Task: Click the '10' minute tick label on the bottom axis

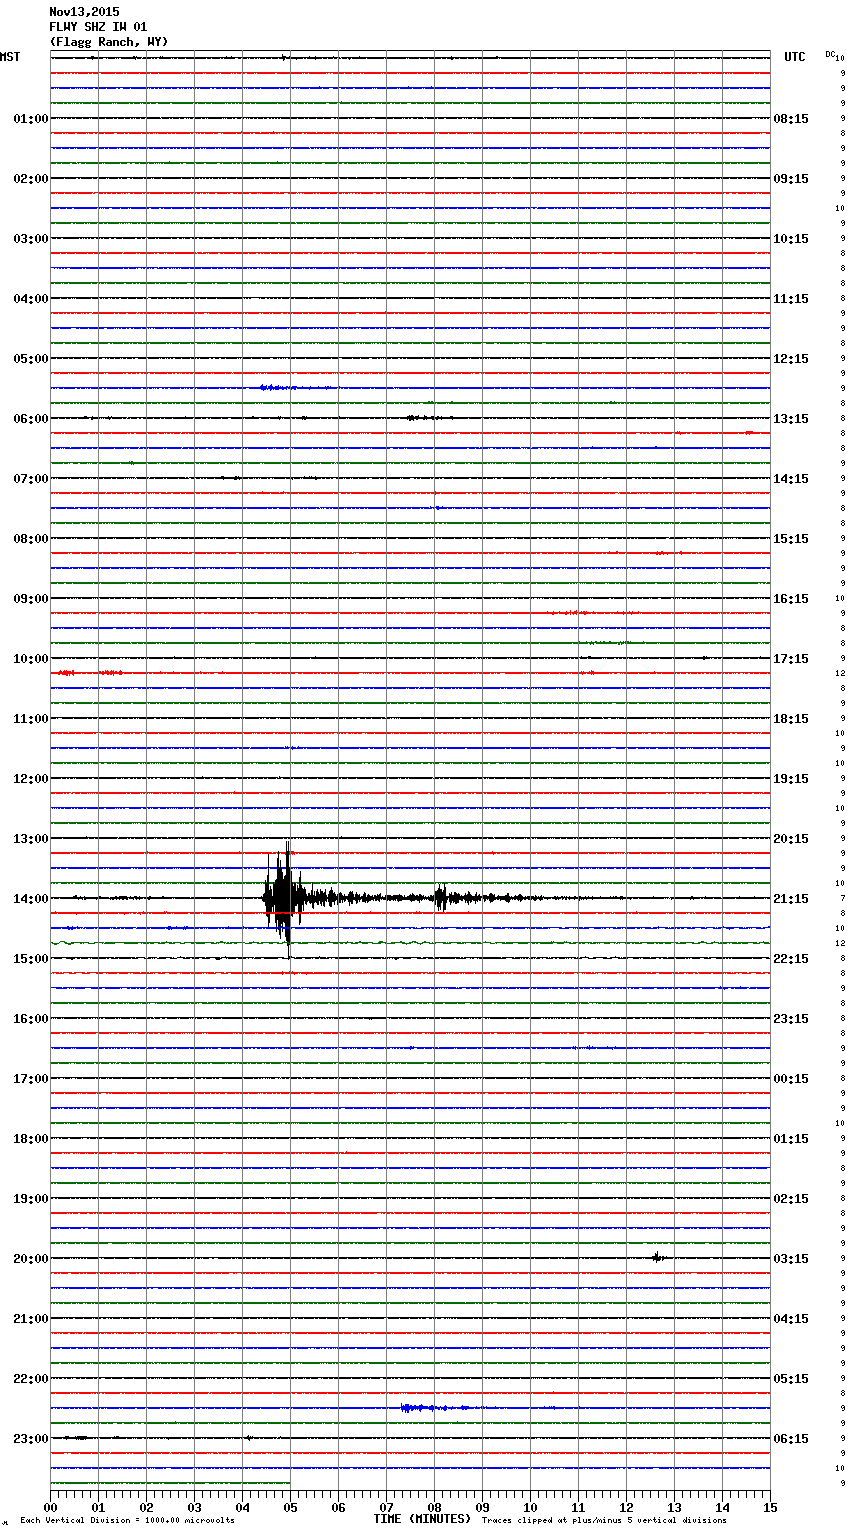Action: (x=530, y=1507)
